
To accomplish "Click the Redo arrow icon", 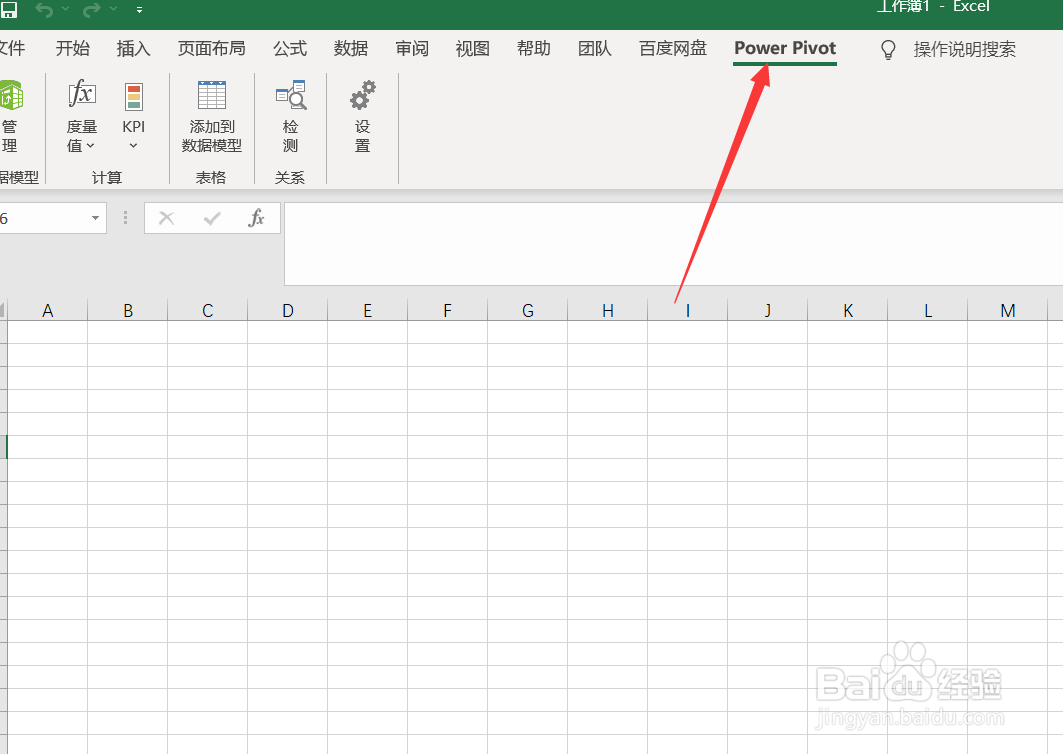I will [89, 10].
